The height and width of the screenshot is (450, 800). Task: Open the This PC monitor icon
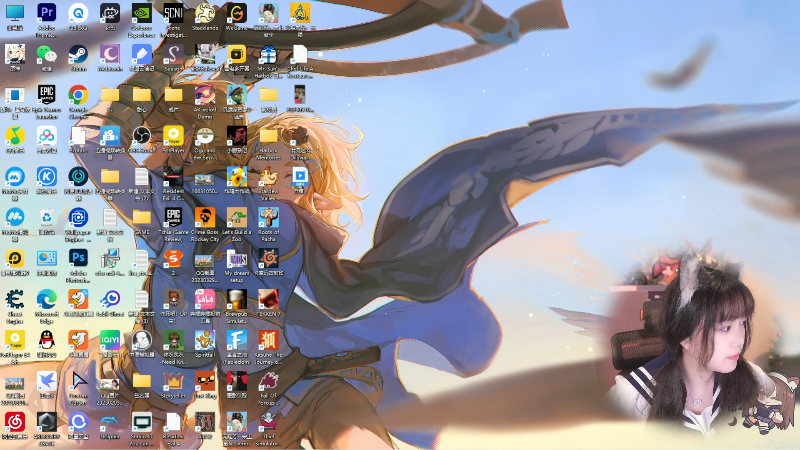15,13
